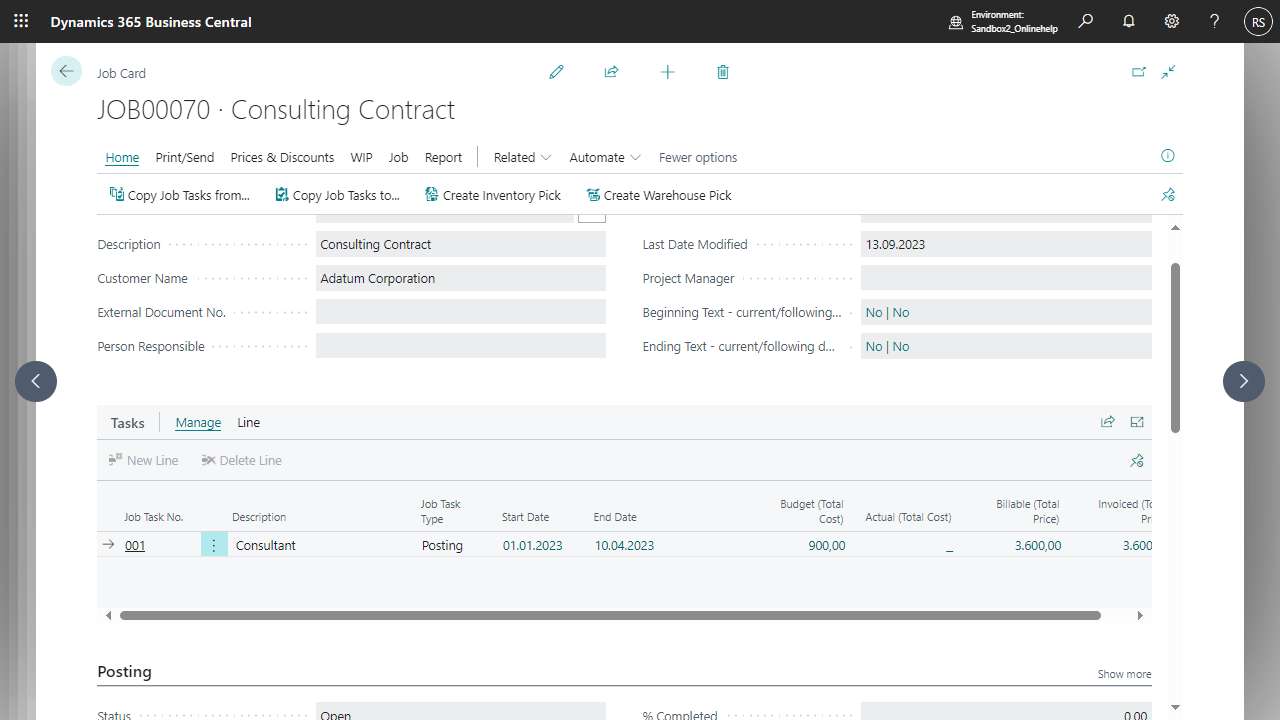
Task: Open the settings gear icon
Action: [1172, 21]
